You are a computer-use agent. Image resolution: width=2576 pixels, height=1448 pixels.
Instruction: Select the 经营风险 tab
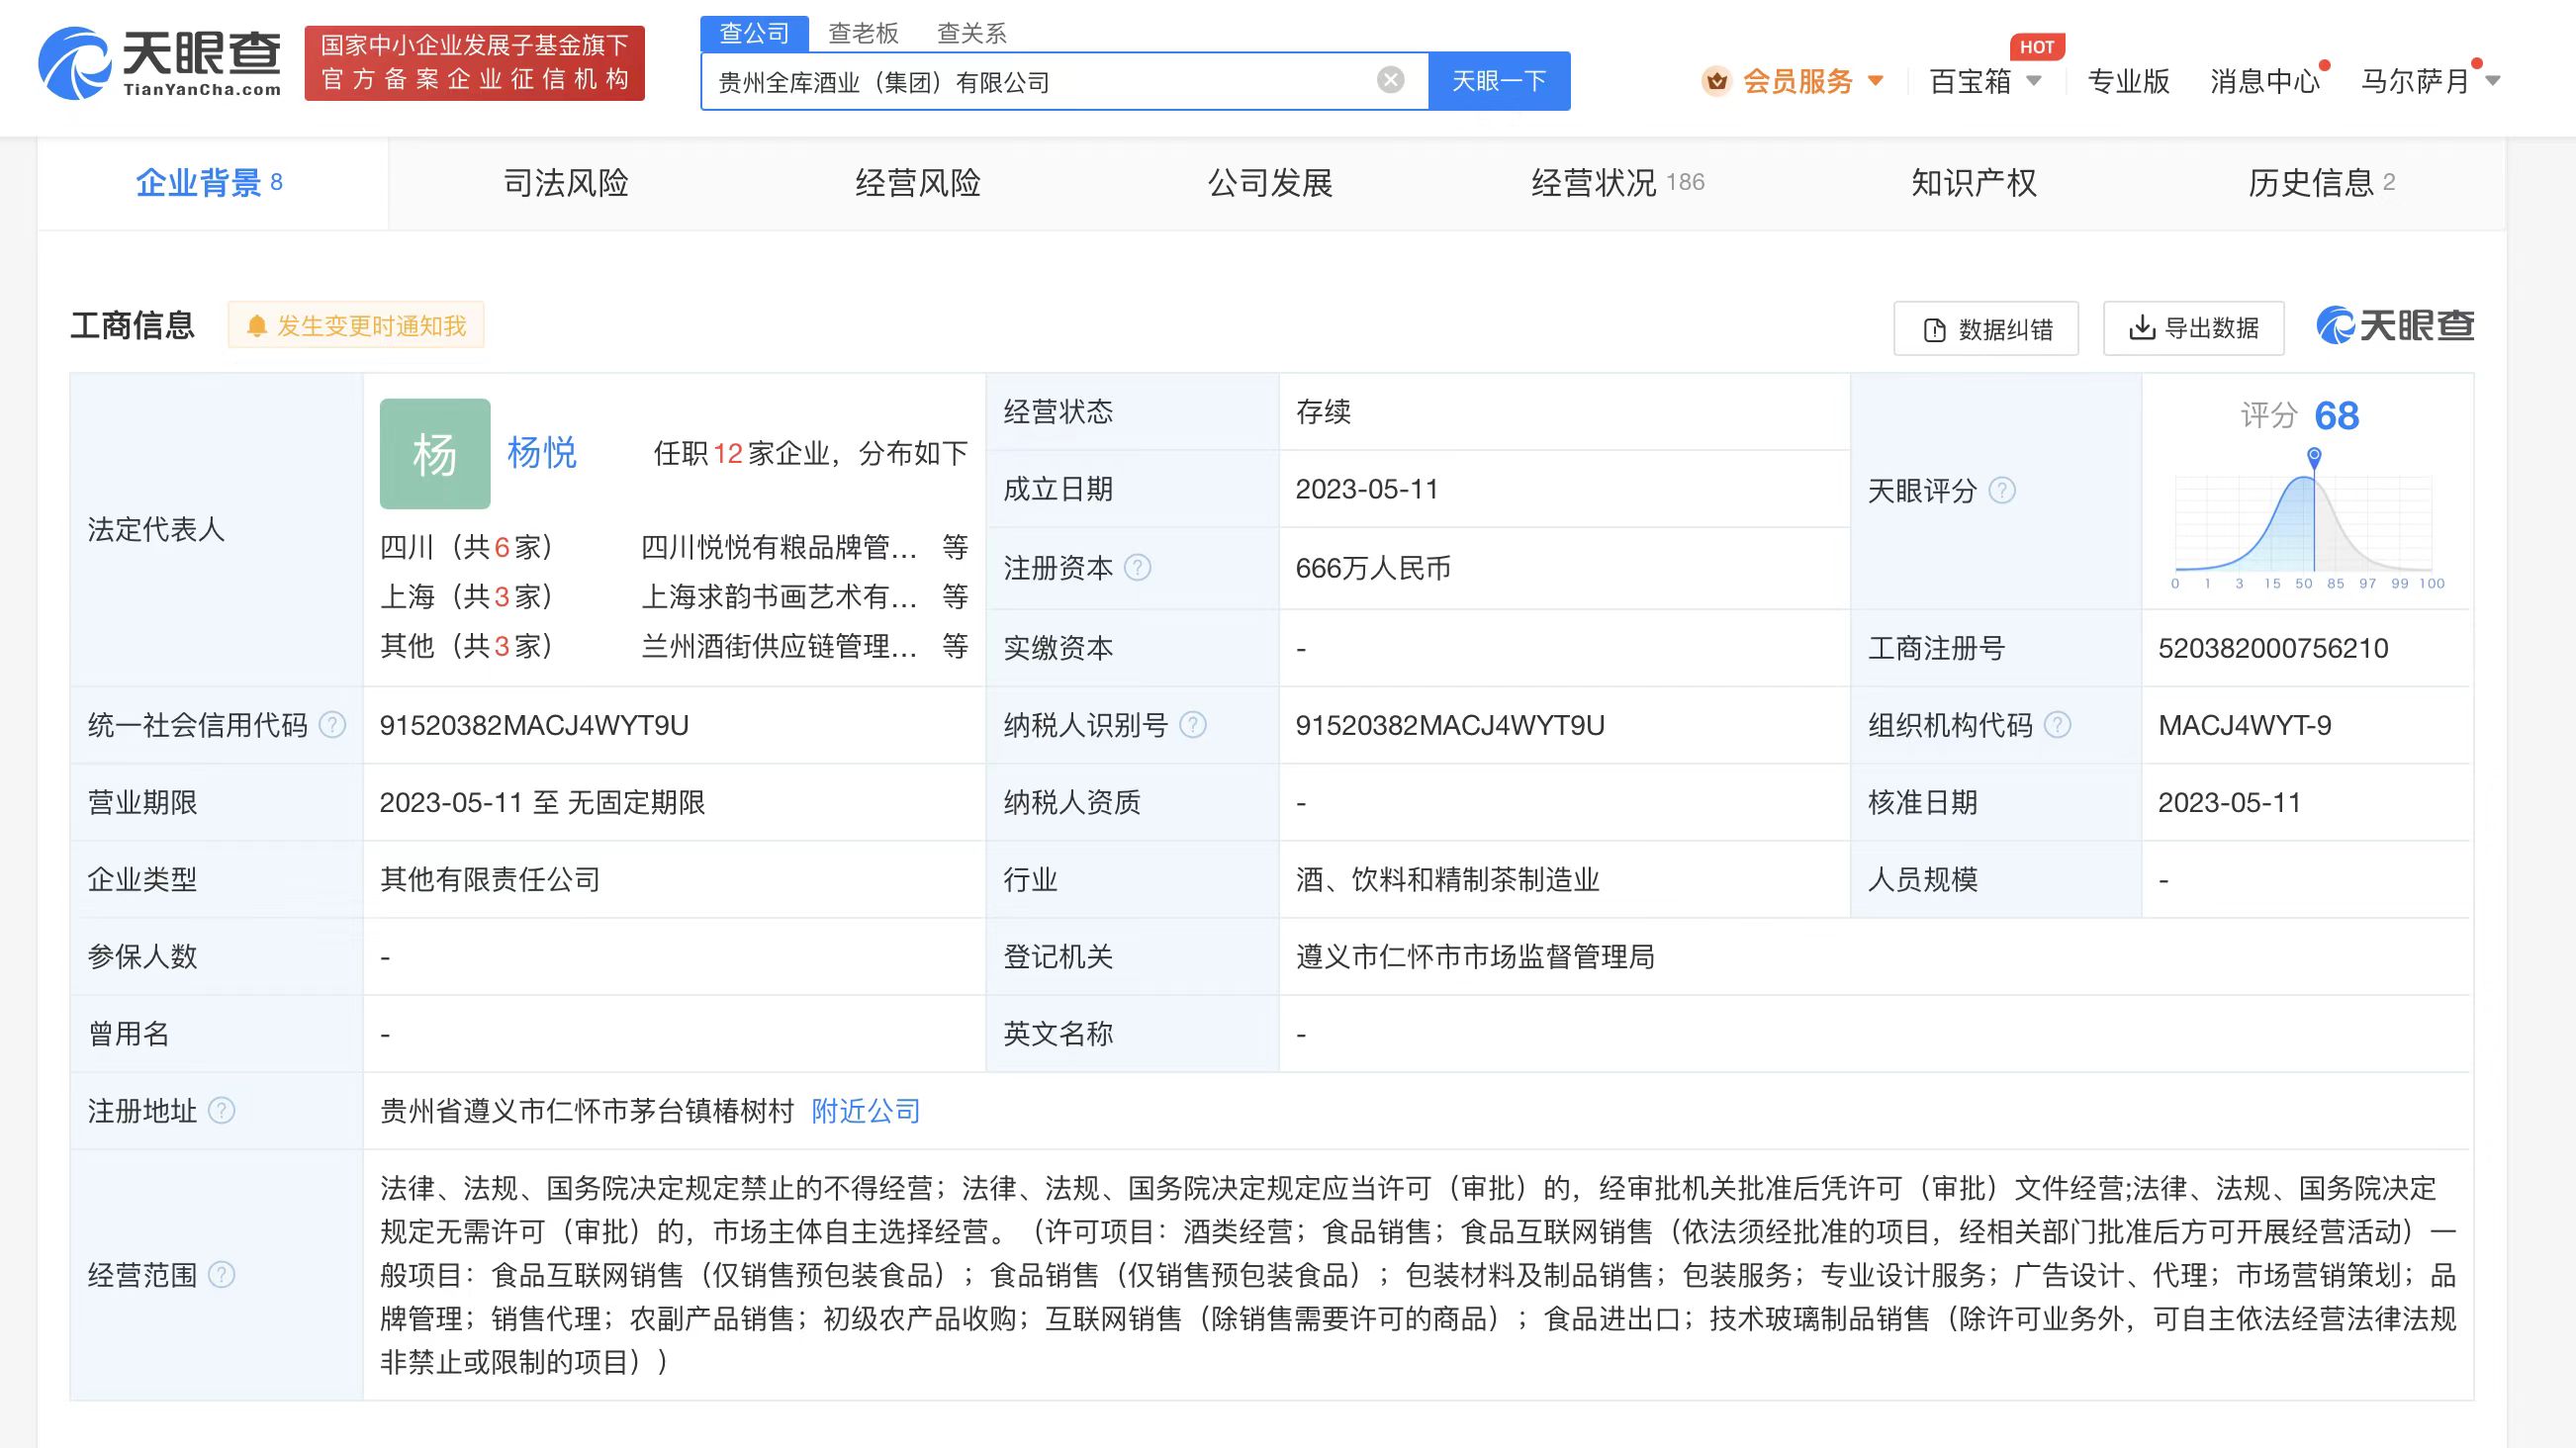click(x=918, y=183)
